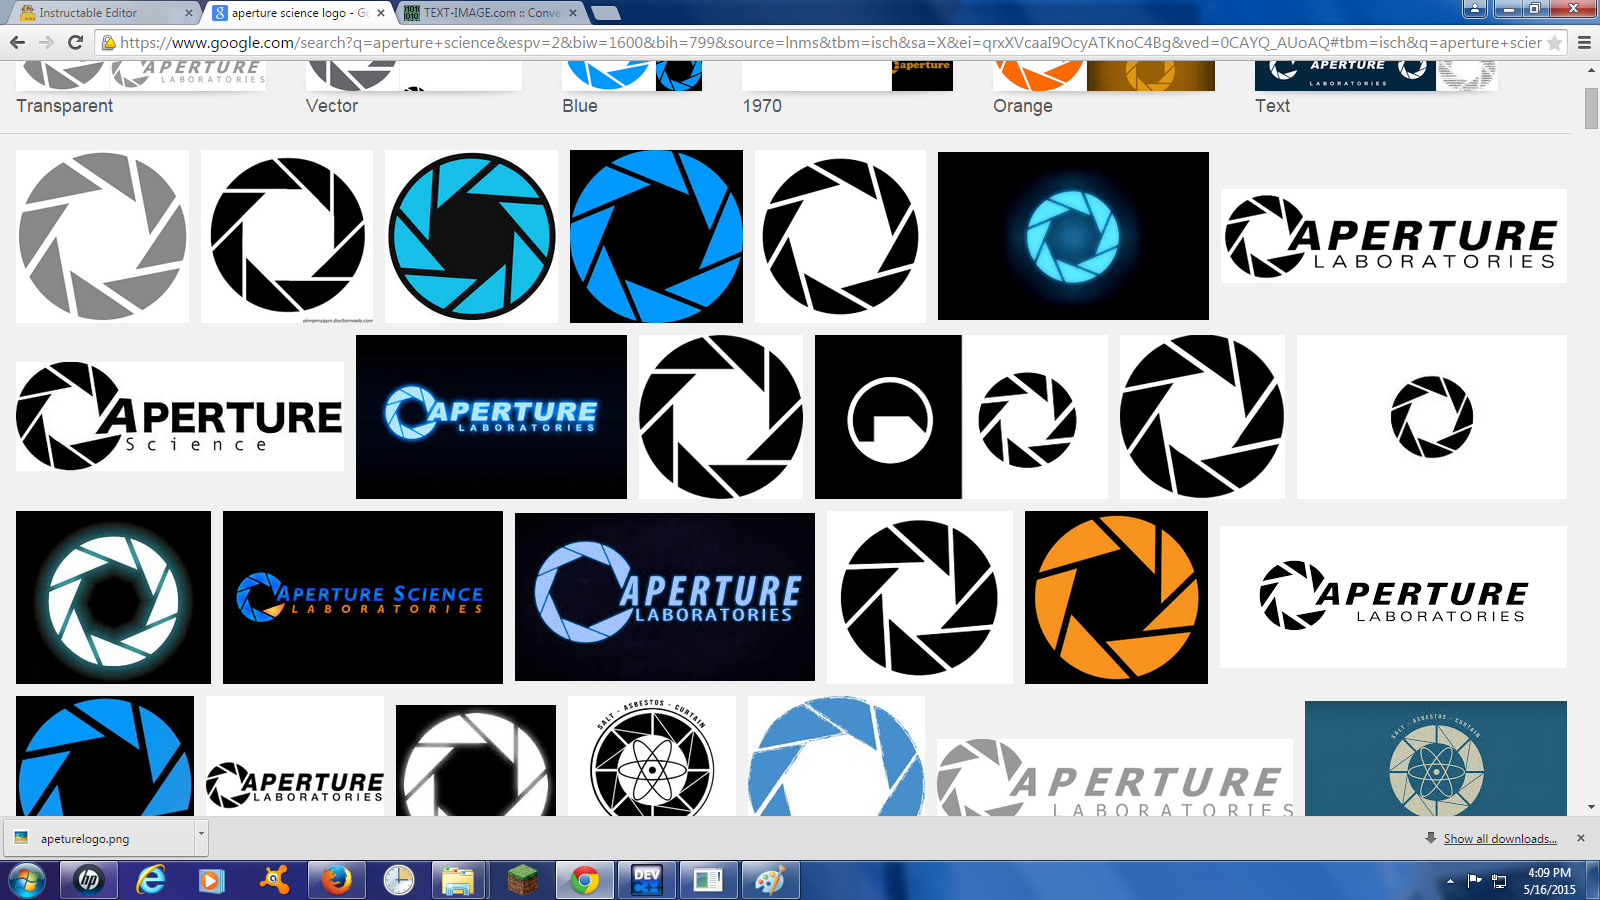
Task: Filter results by Vector
Action: [x=332, y=106]
